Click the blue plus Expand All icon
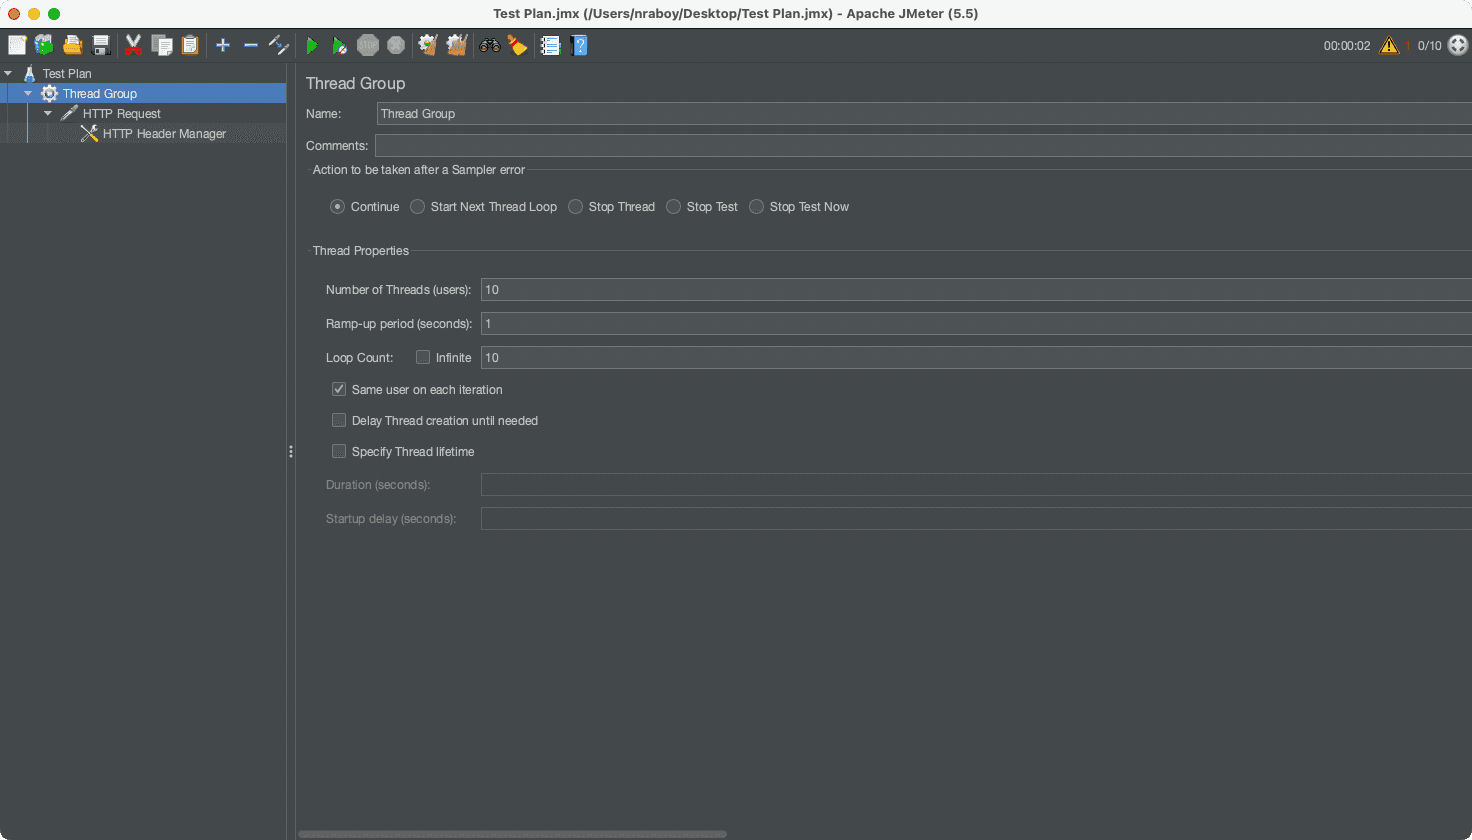The height and width of the screenshot is (840, 1472). coord(223,45)
